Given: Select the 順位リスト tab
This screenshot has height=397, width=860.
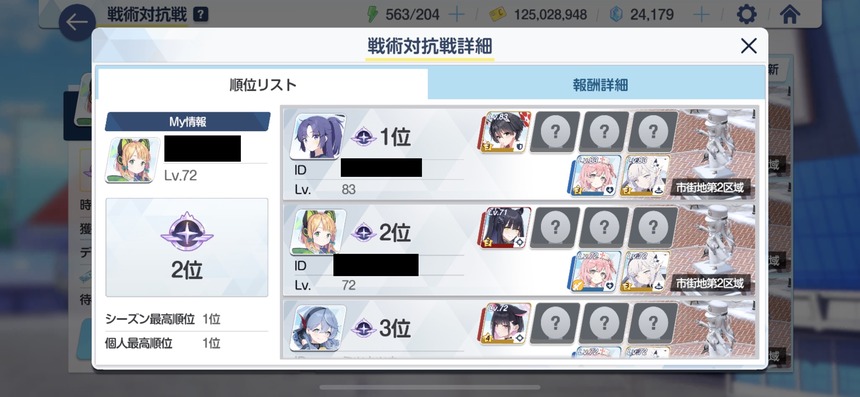Looking at the screenshot, I should pos(263,85).
